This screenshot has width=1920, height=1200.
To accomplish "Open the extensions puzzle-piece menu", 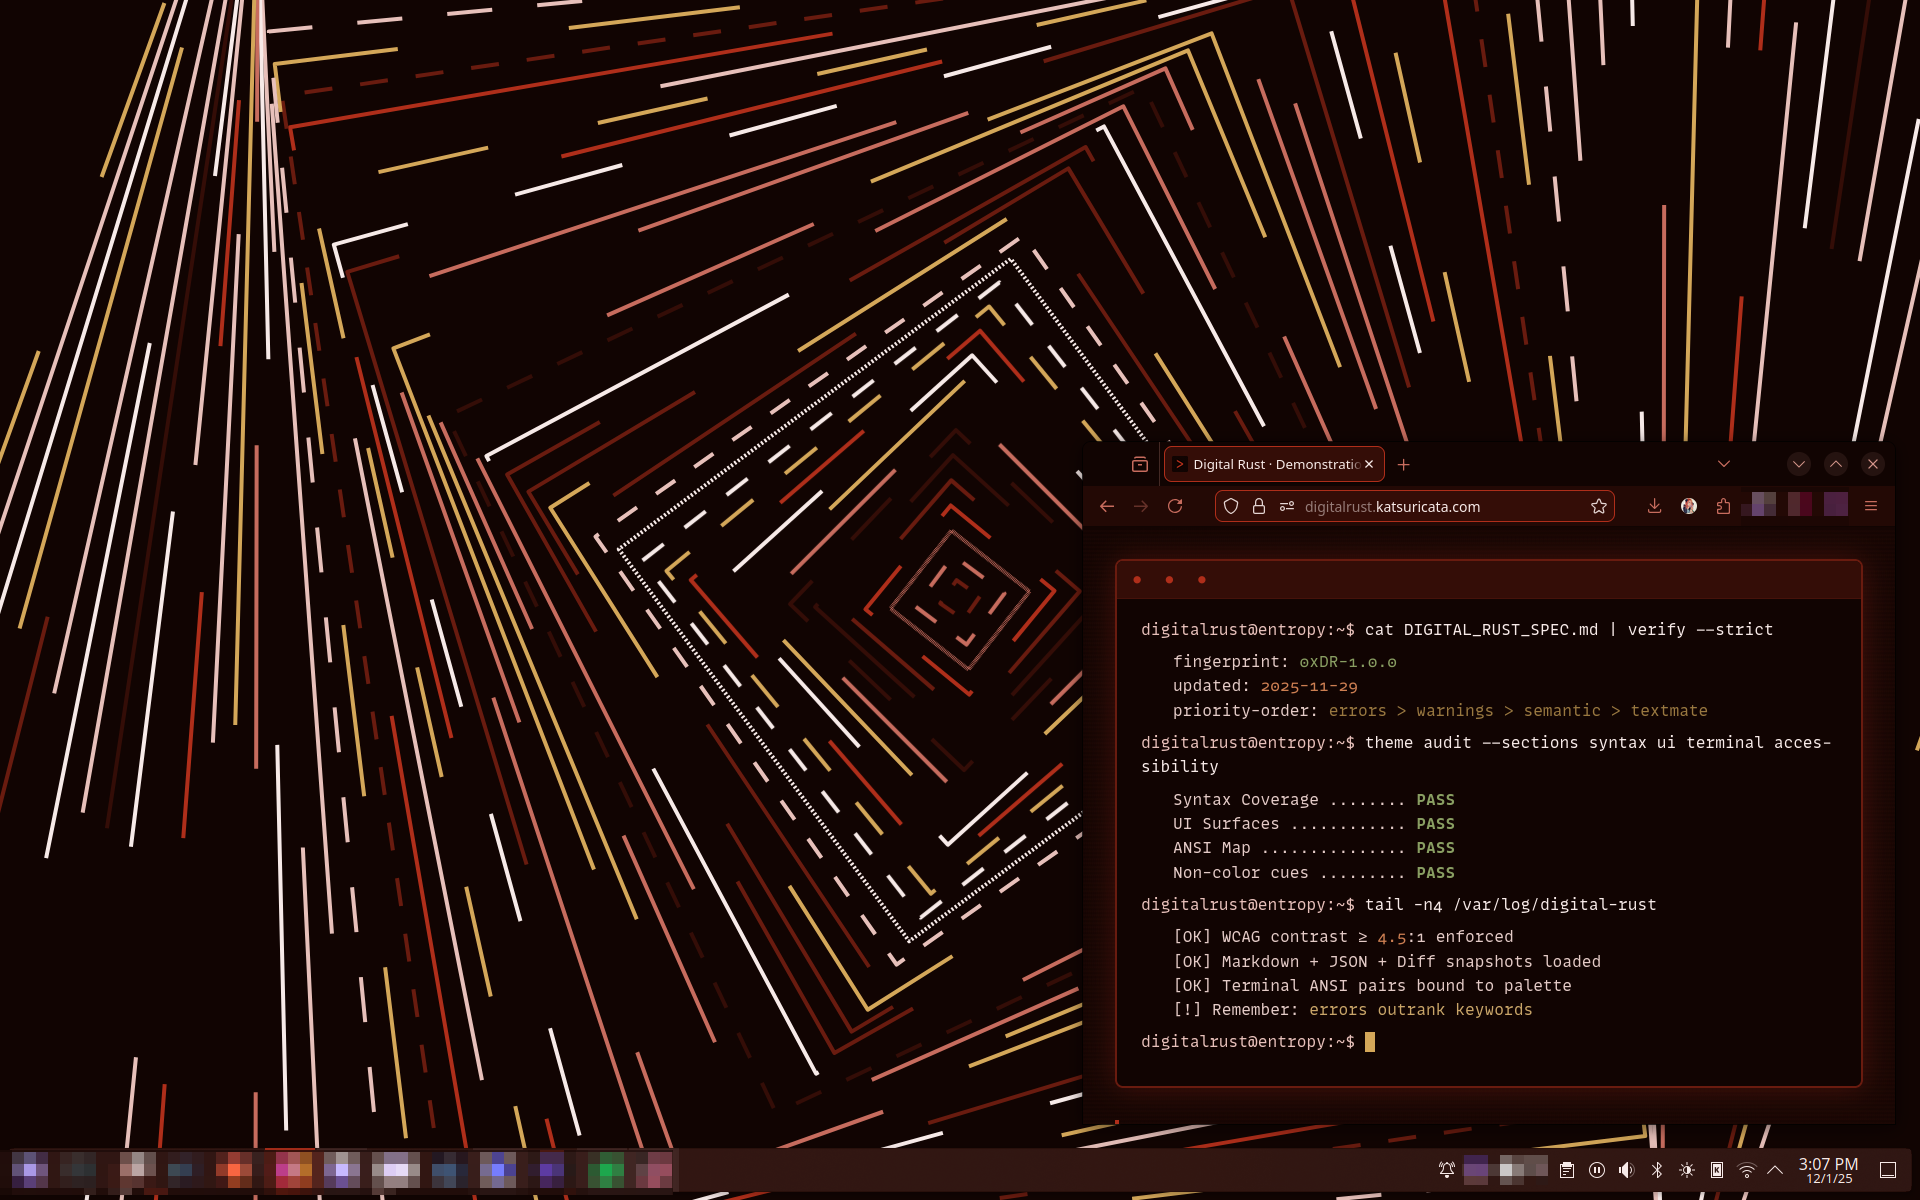I will [1723, 506].
